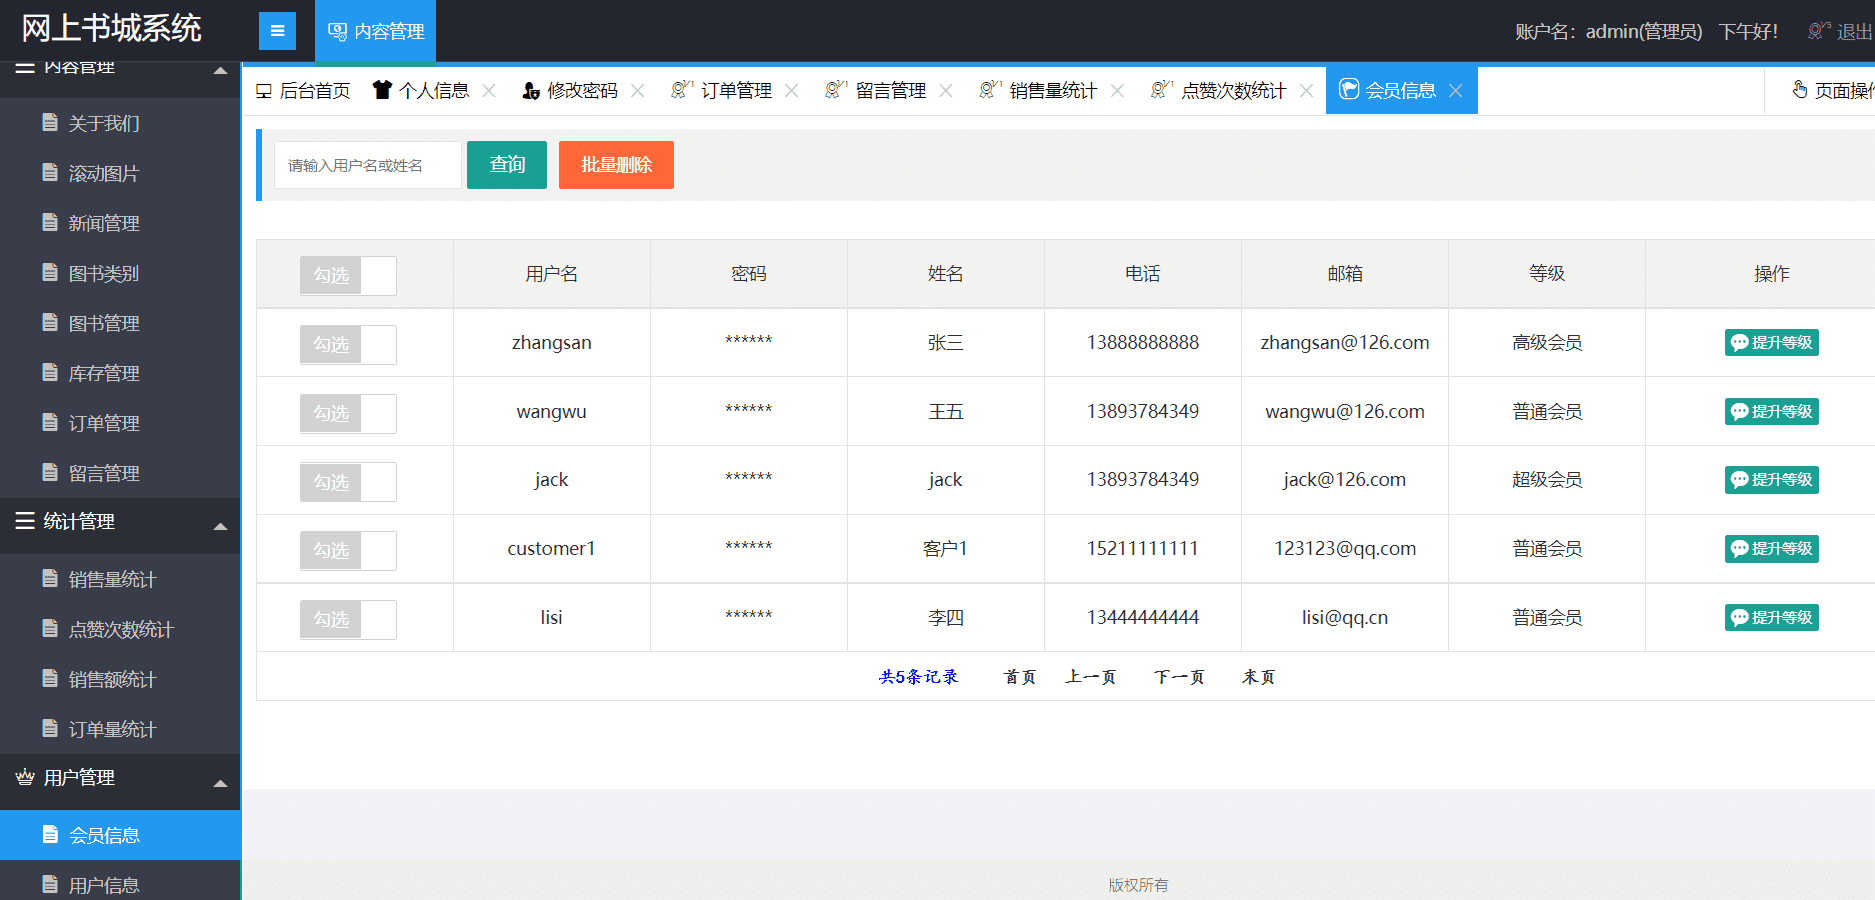Open 点赞次数统计 in the sidebar

(x=120, y=629)
